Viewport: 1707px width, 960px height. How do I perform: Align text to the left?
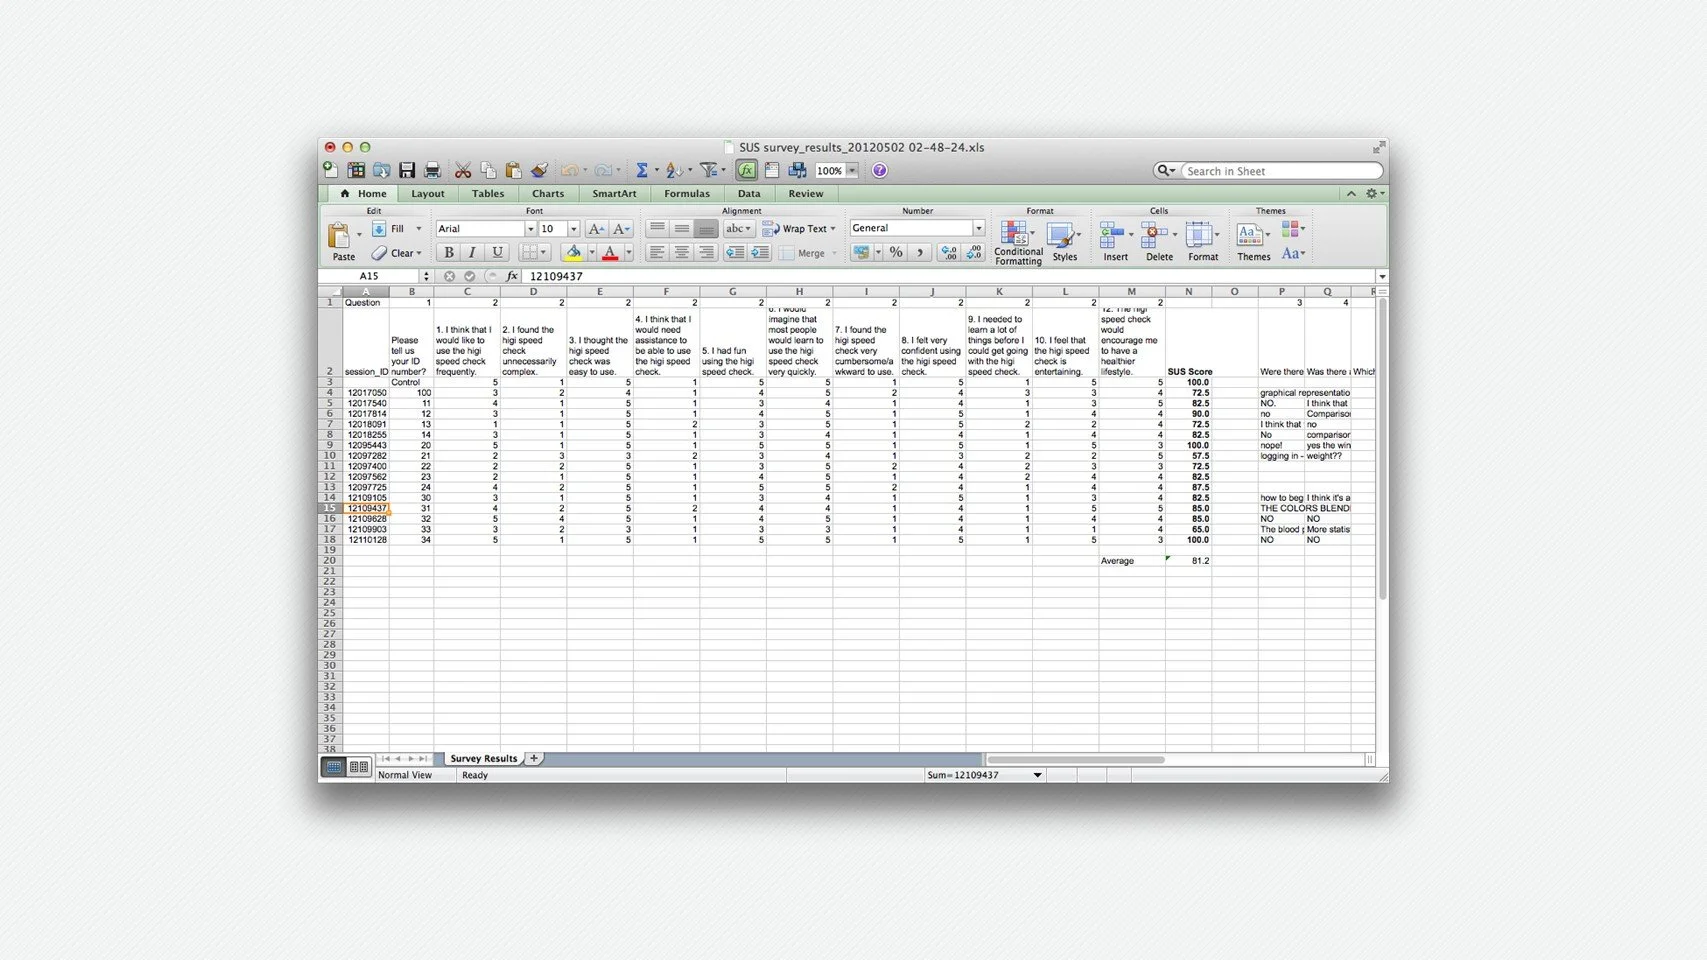[657, 253]
